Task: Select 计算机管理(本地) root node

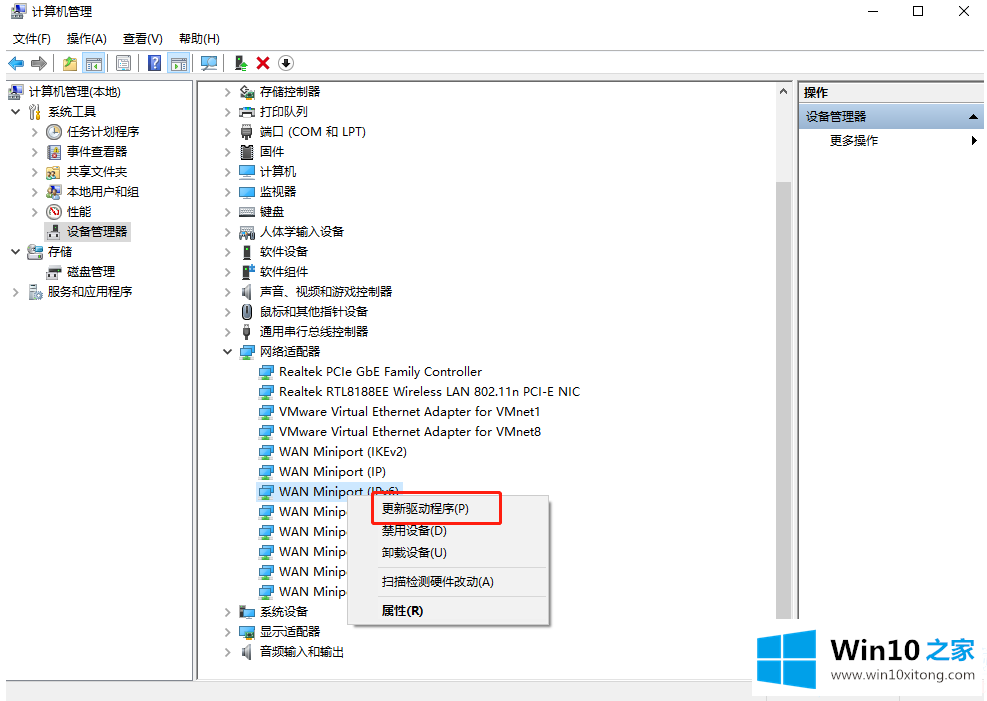Action: (x=74, y=92)
